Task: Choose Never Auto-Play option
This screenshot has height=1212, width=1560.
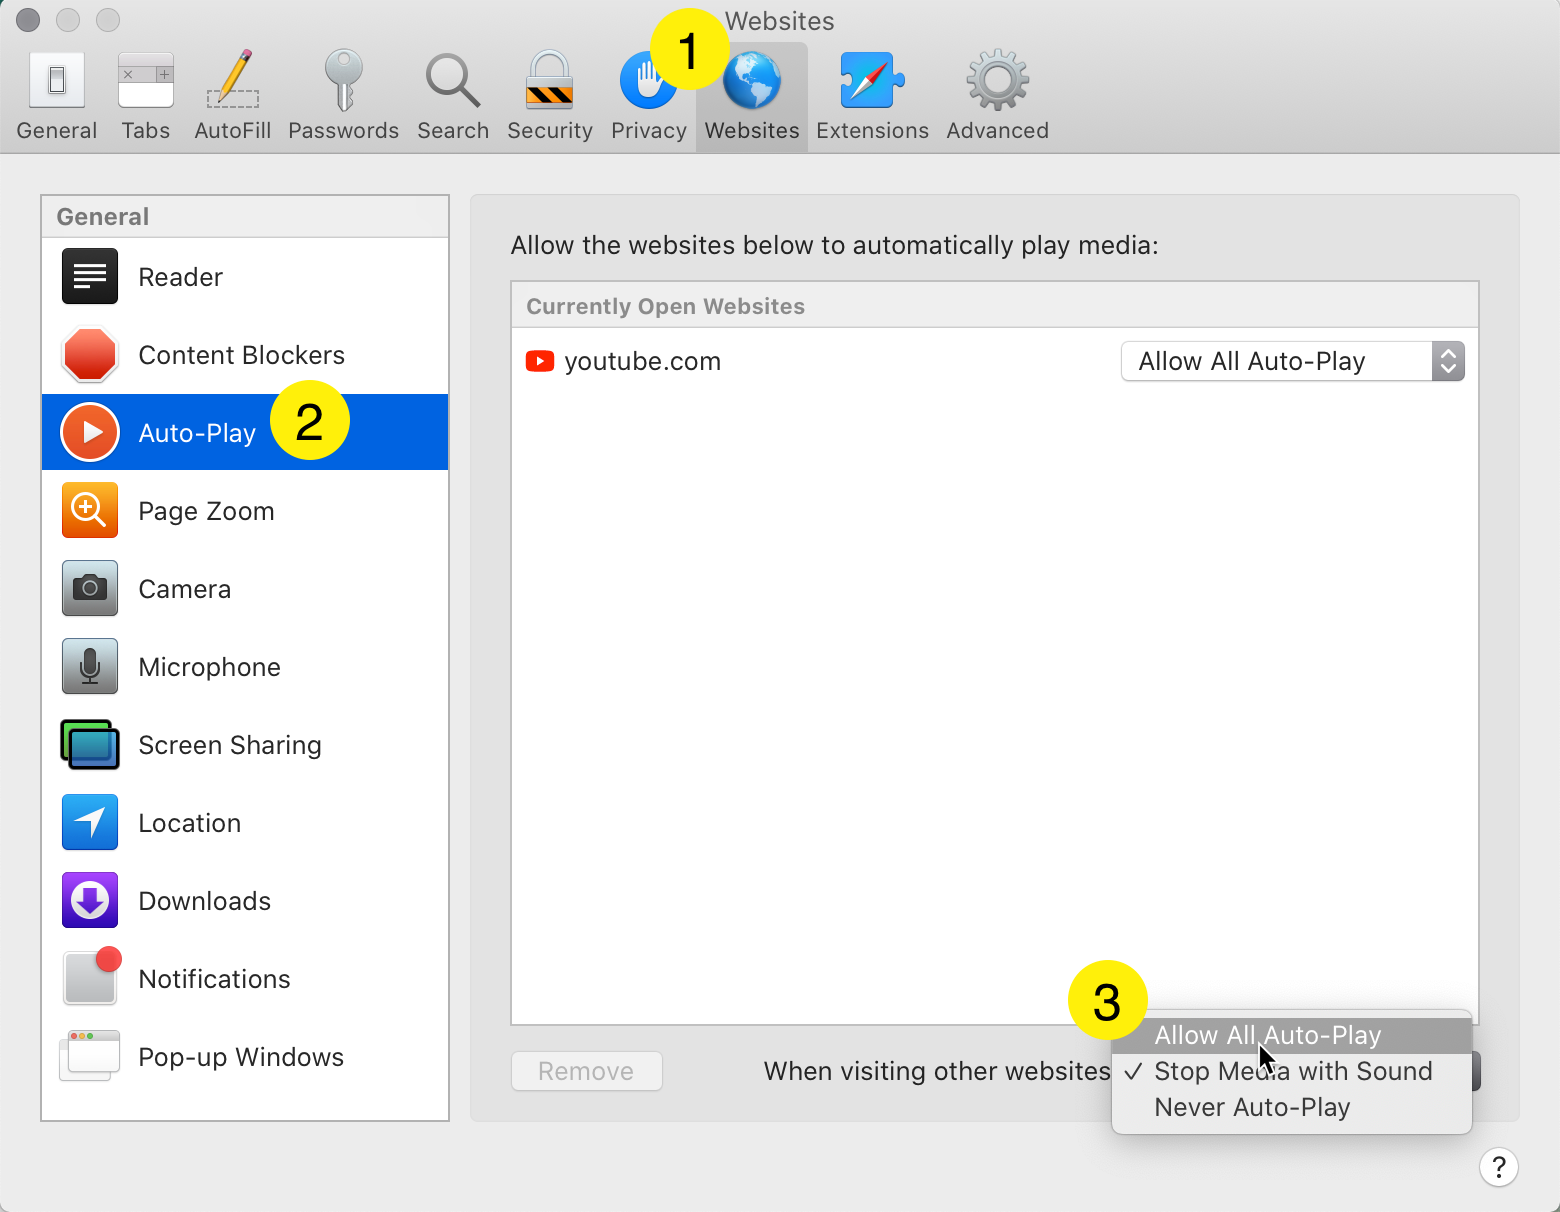Action: [x=1252, y=1107]
